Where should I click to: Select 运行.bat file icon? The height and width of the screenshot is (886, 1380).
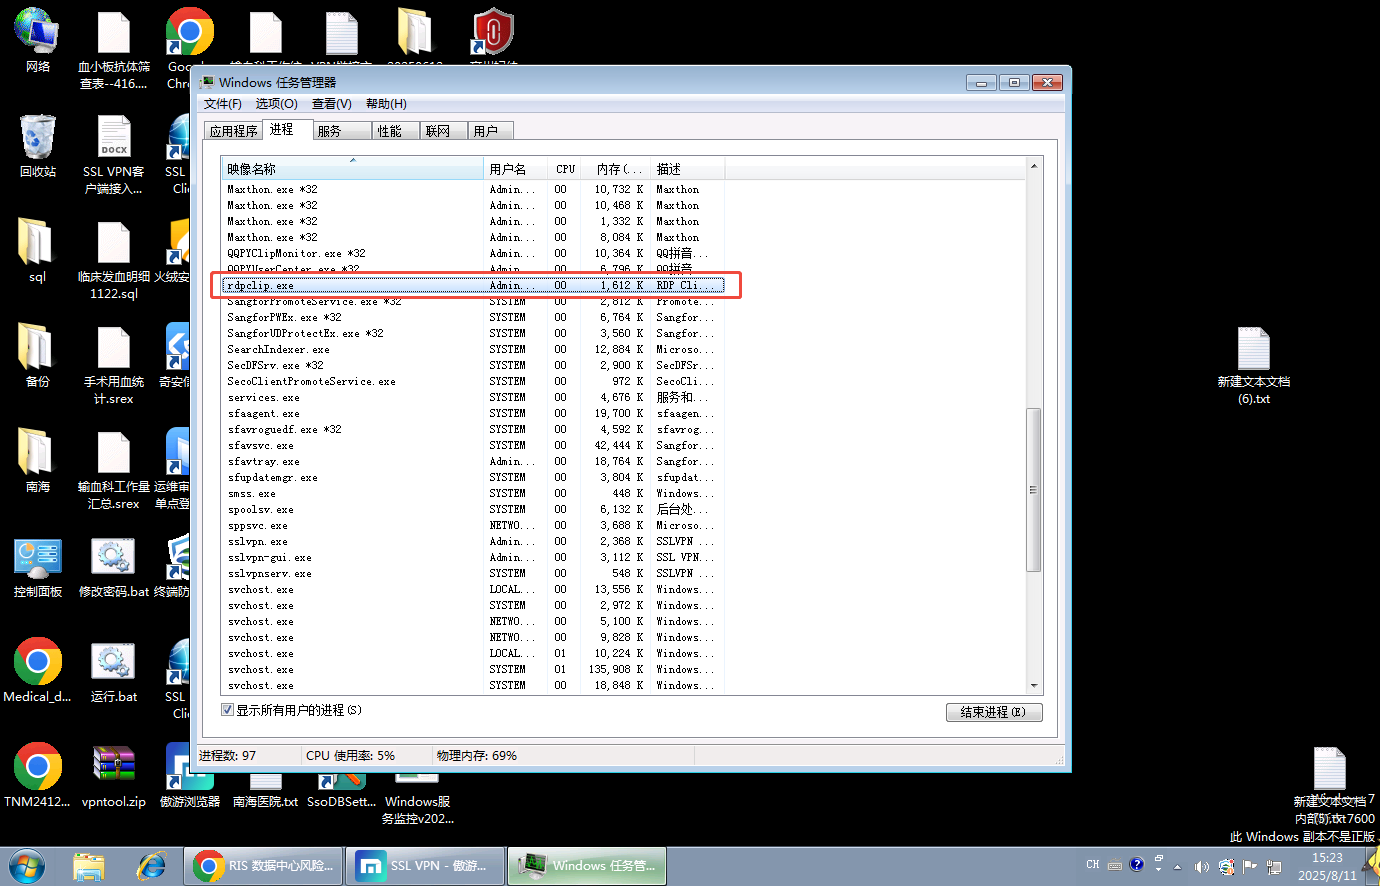[x=114, y=671]
